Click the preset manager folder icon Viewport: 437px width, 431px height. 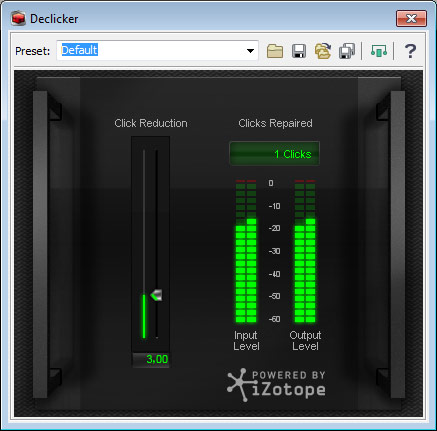click(x=323, y=51)
